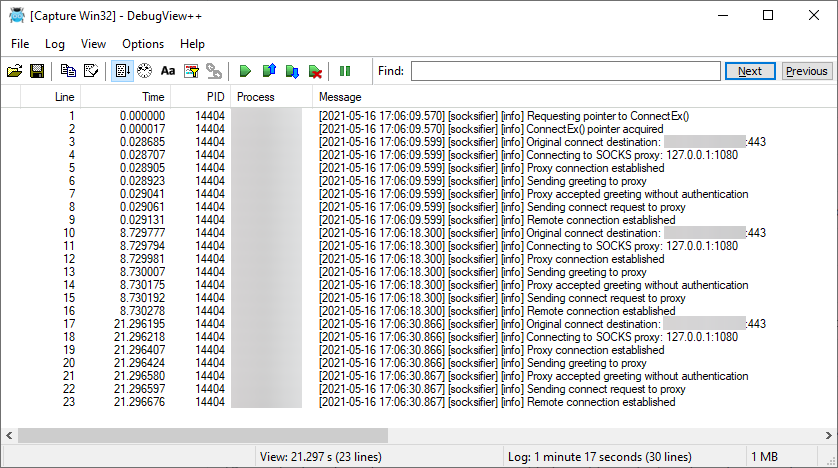Image resolution: width=838 pixels, height=468 pixels.
Task: Click the link views chain icon
Action: point(214,71)
